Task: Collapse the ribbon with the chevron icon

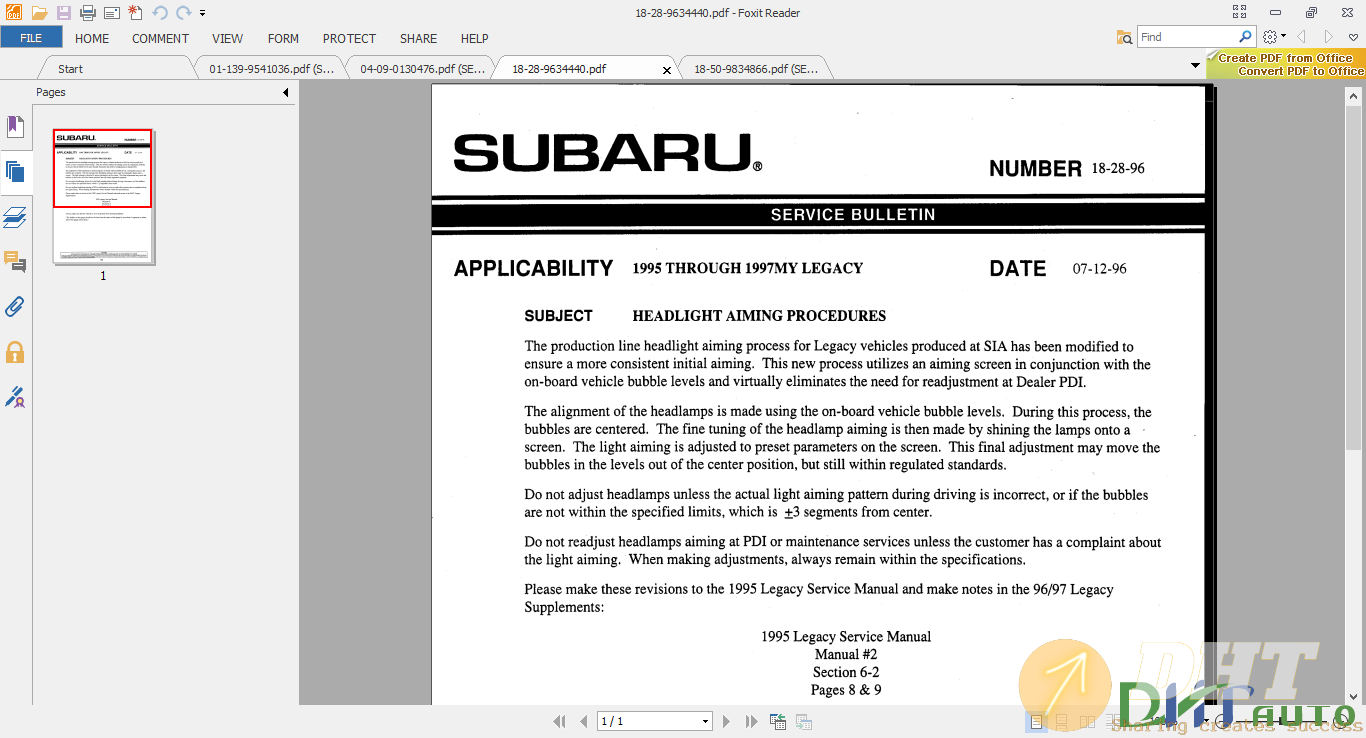Action: 1353,37
